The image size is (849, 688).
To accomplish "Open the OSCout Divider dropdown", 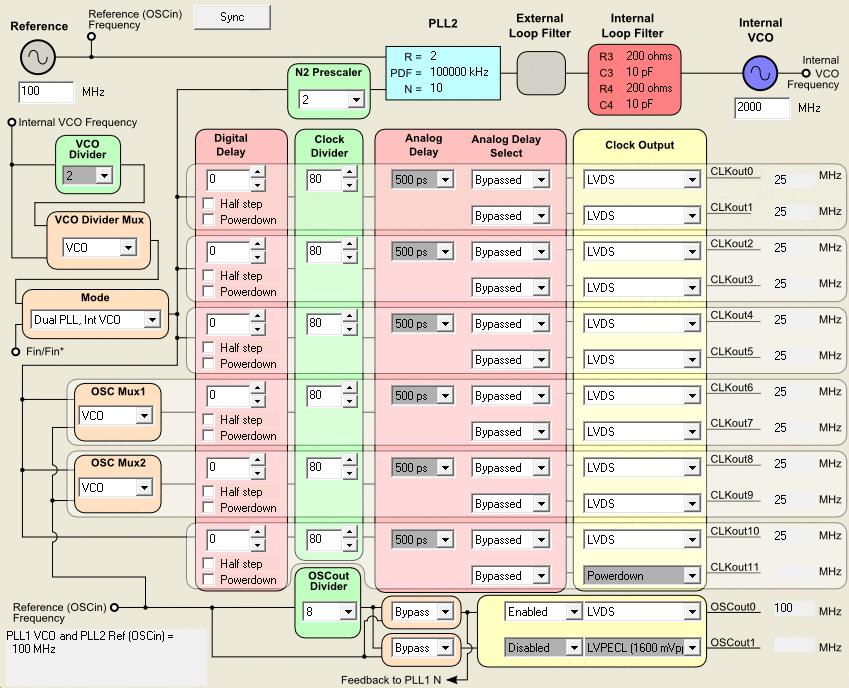I will 349,612.
